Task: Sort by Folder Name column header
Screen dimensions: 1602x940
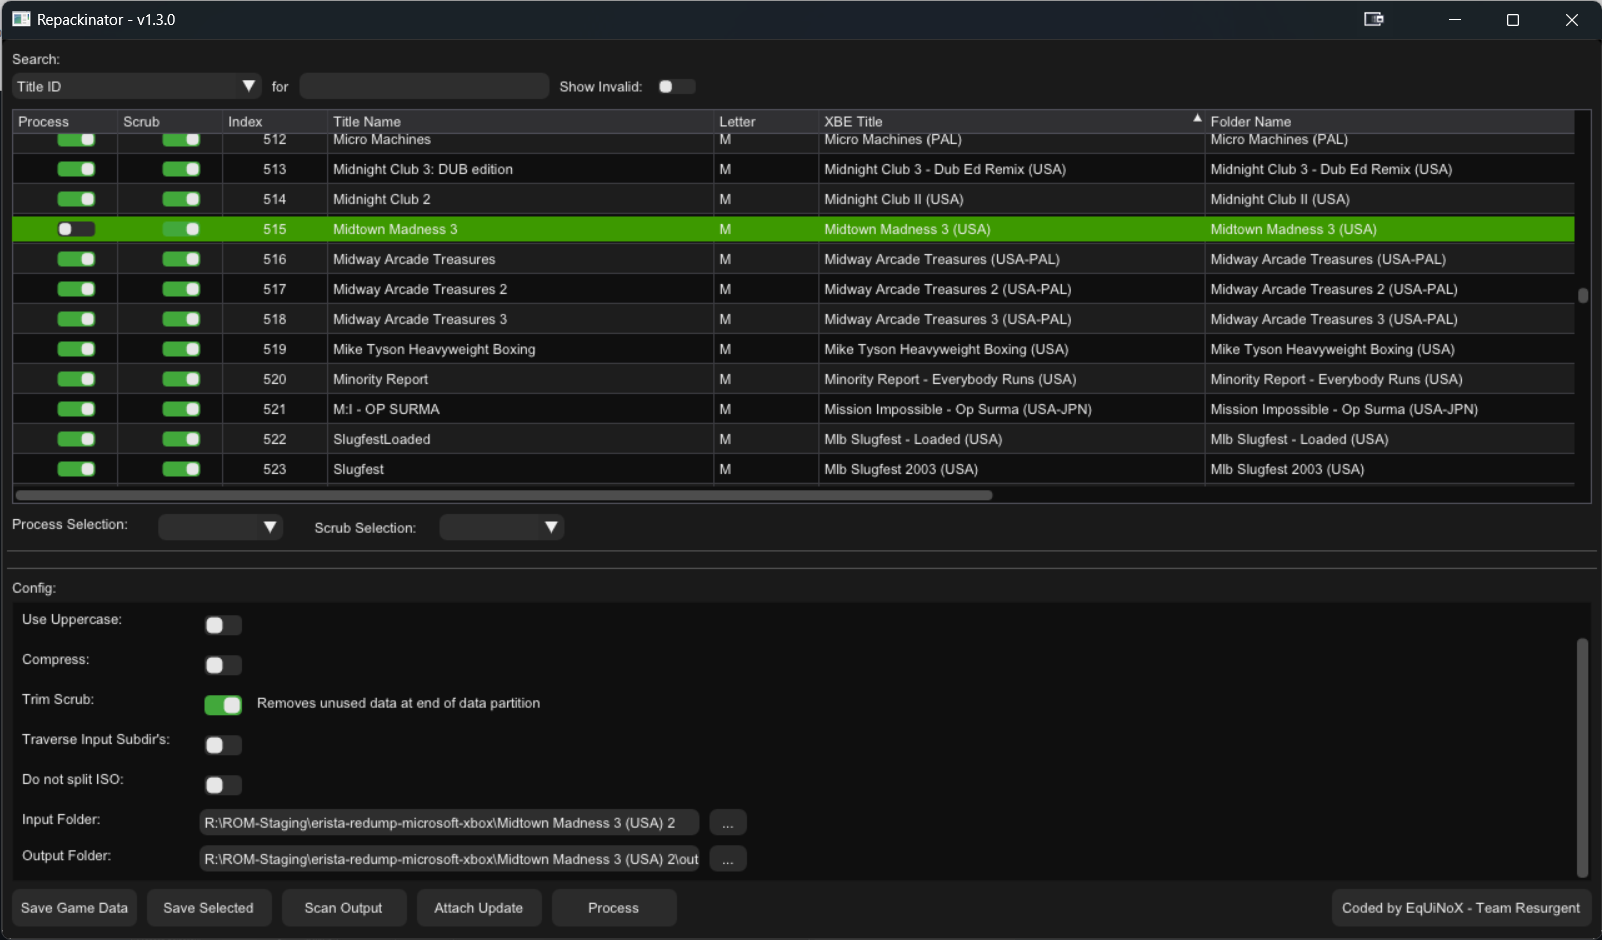Action: [x=1389, y=121]
